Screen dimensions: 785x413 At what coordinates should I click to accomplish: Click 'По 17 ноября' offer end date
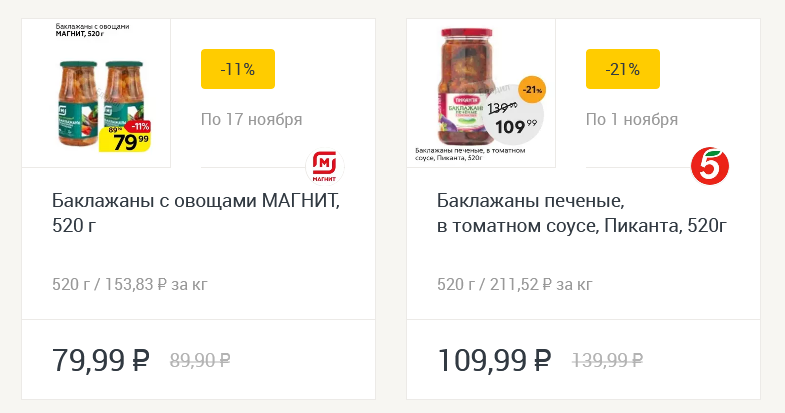coord(251,120)
